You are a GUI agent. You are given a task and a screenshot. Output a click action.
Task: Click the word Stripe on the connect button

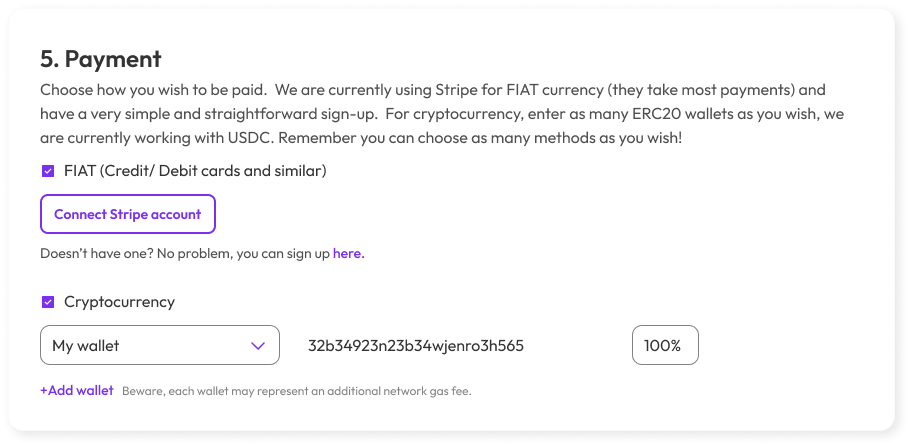point(132,214)
